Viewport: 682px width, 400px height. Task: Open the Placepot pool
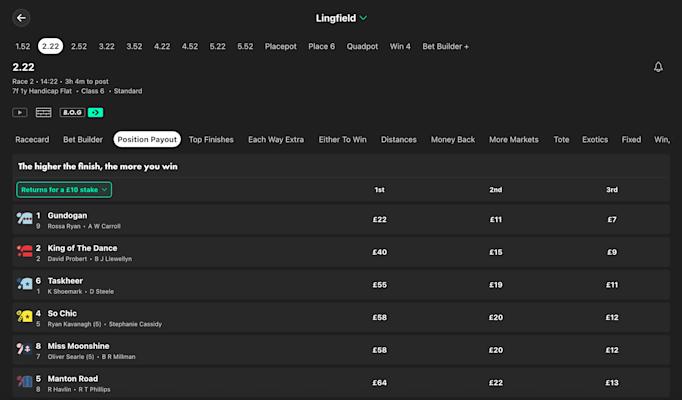[x=281, y=46]
